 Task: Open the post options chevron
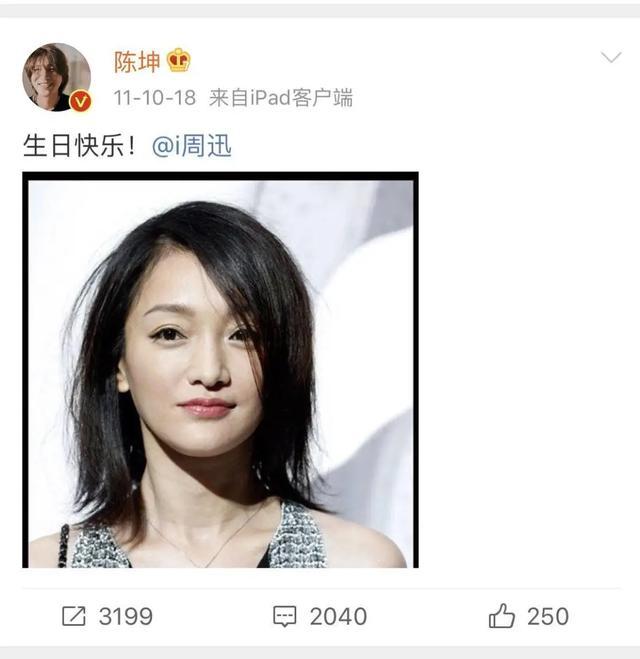click(611, 57)
